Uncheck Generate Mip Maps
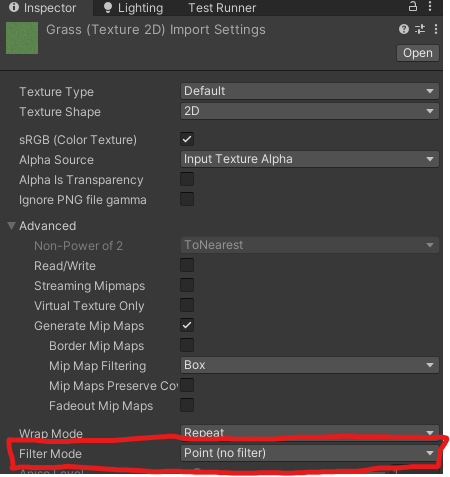The image size is (450, 477). 187,325
